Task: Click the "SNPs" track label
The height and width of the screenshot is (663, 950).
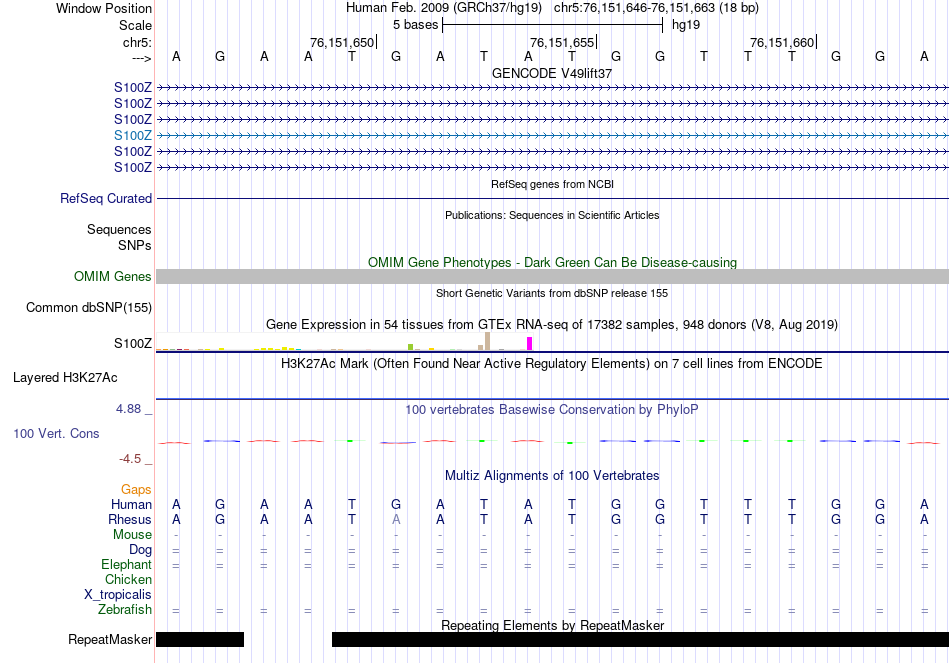Action: click(135, 245)
